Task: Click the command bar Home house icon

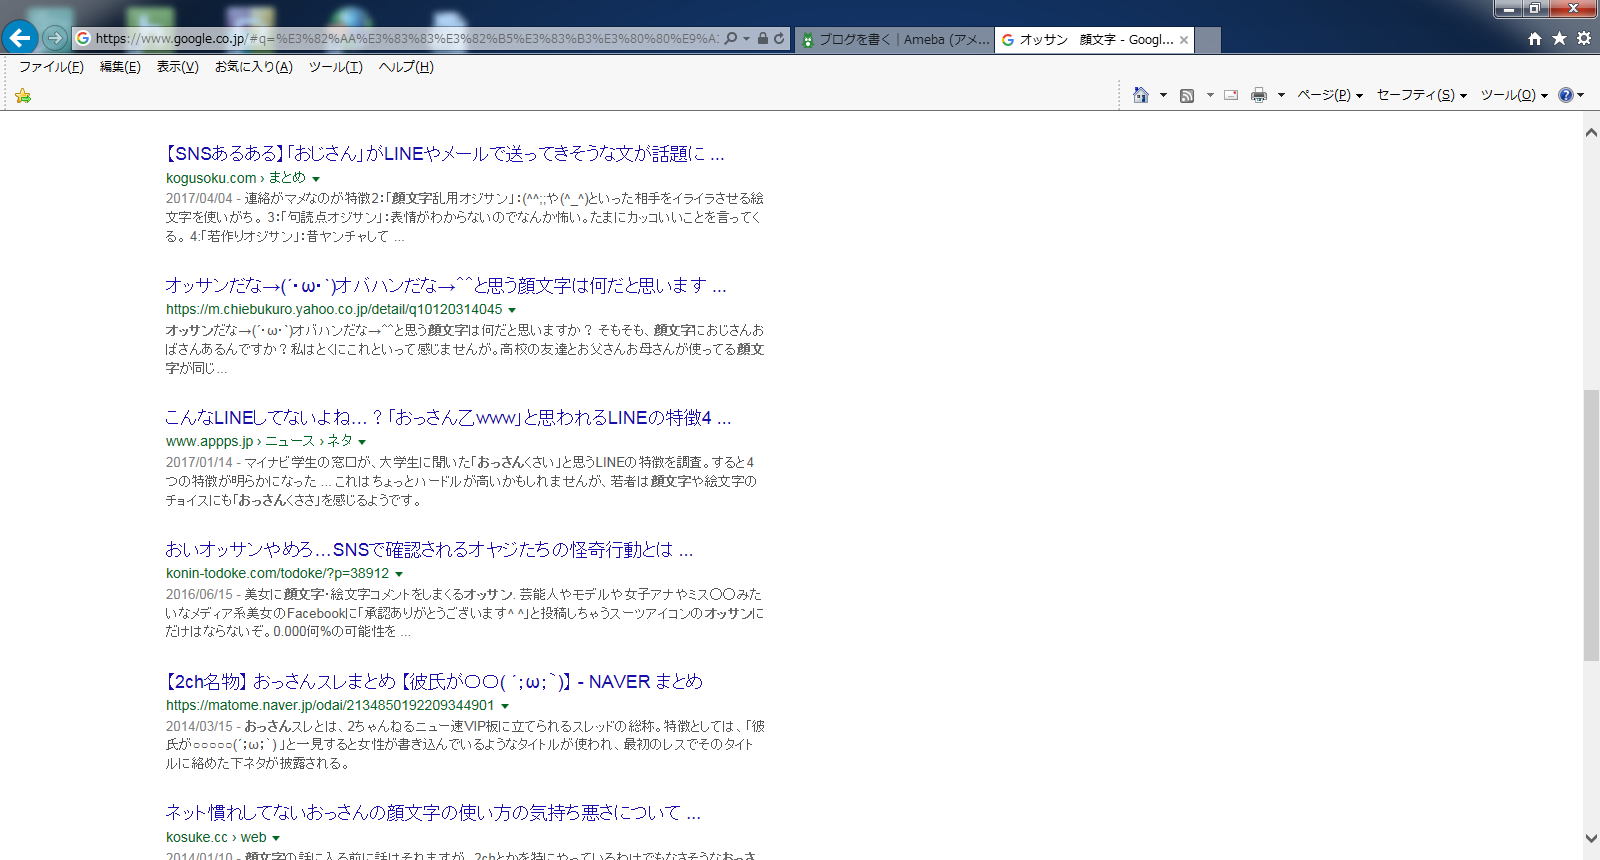Action: point(1141,95)
